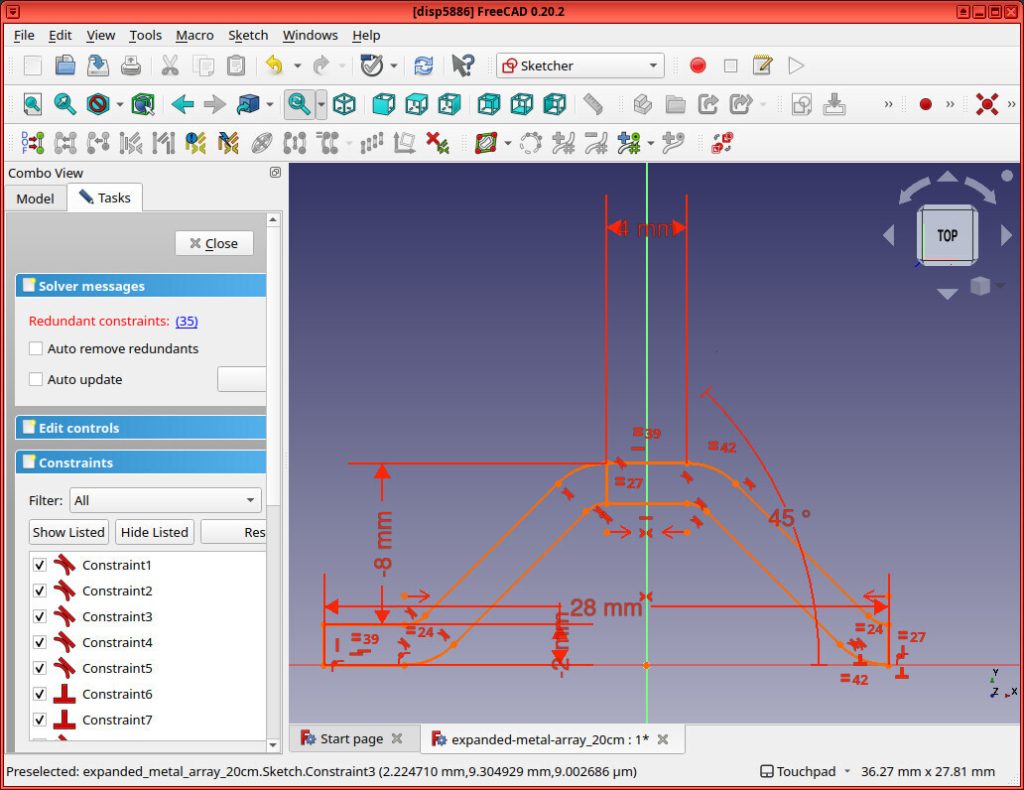Switch to the Model tab

coord(35,198)
